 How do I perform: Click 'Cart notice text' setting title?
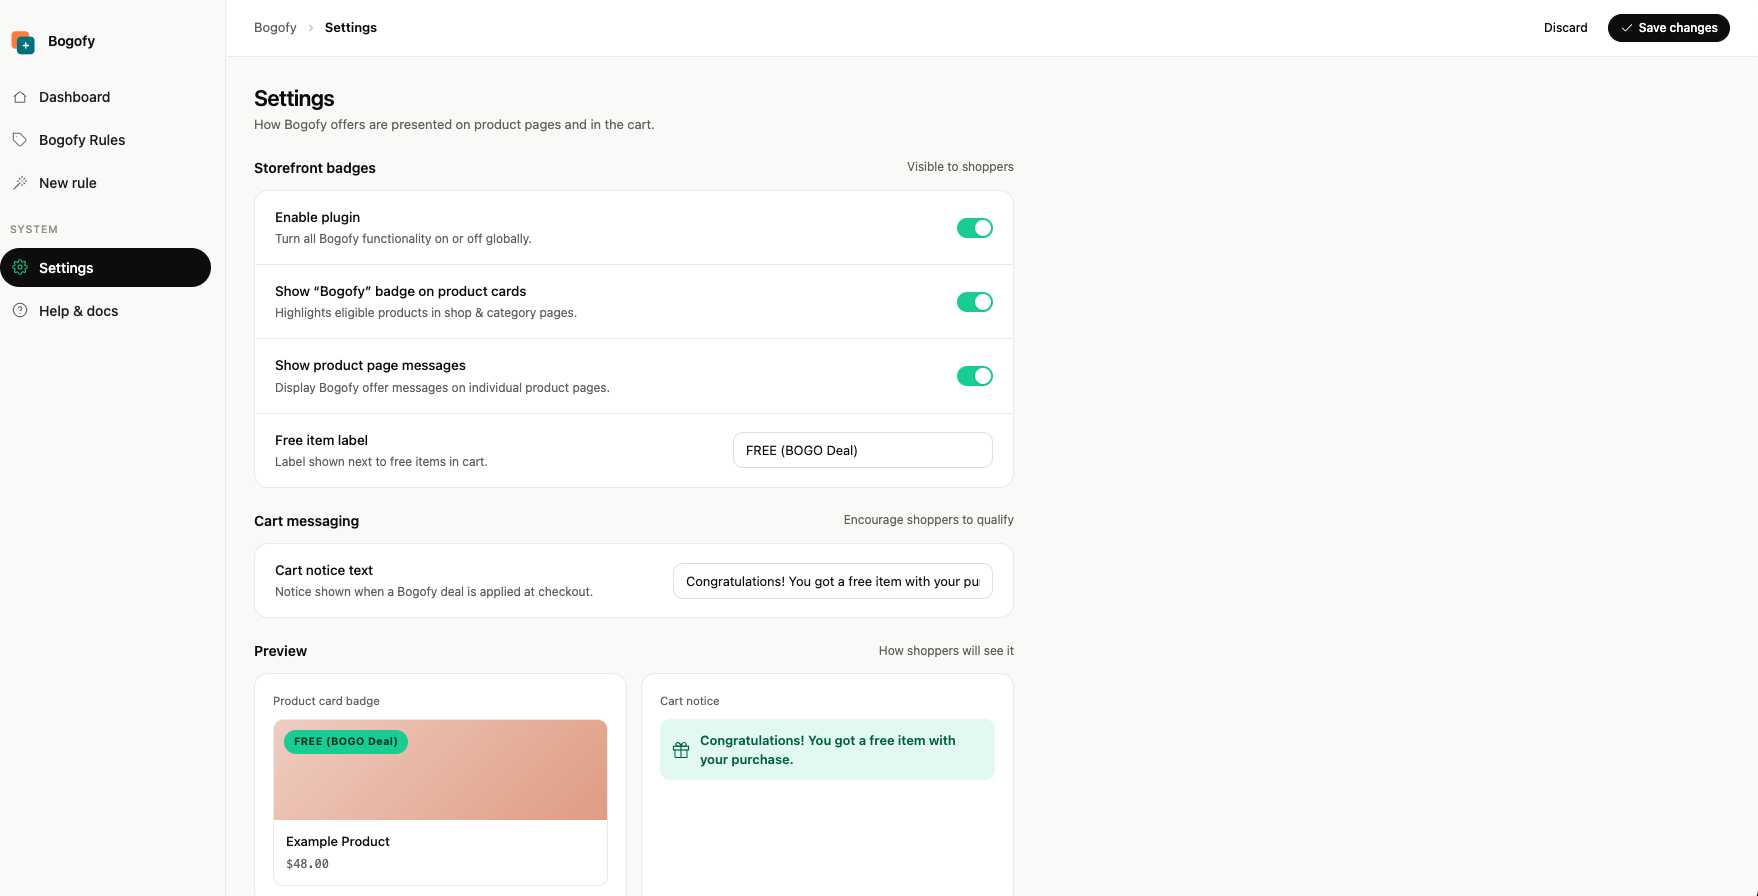click(324, 570)
